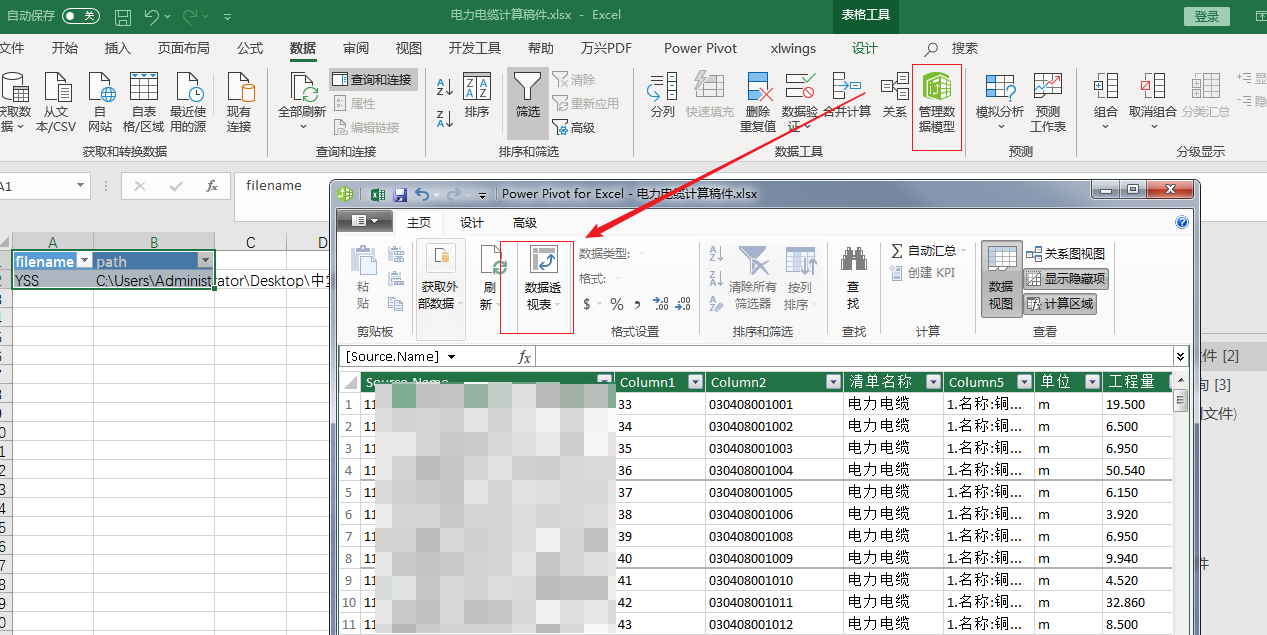Switch to the 设计 tab in Power Pivot

472,223
